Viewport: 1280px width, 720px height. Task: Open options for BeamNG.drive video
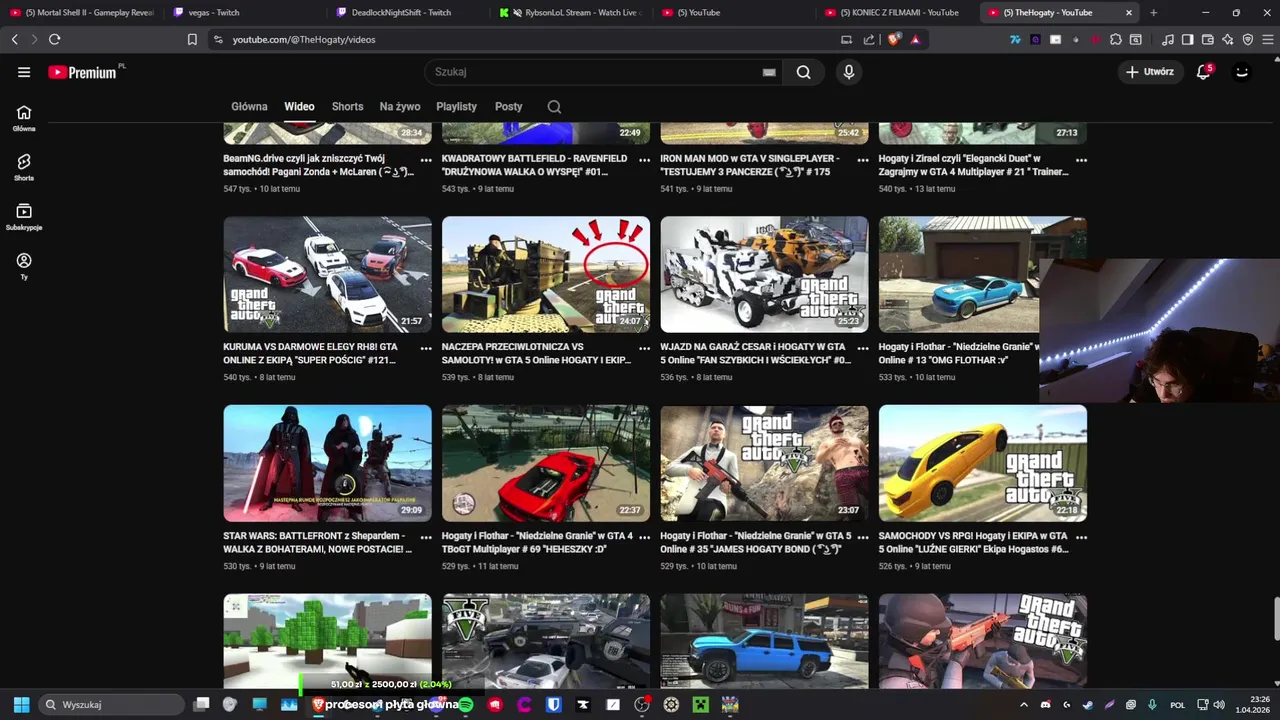[x=426, y=160]
